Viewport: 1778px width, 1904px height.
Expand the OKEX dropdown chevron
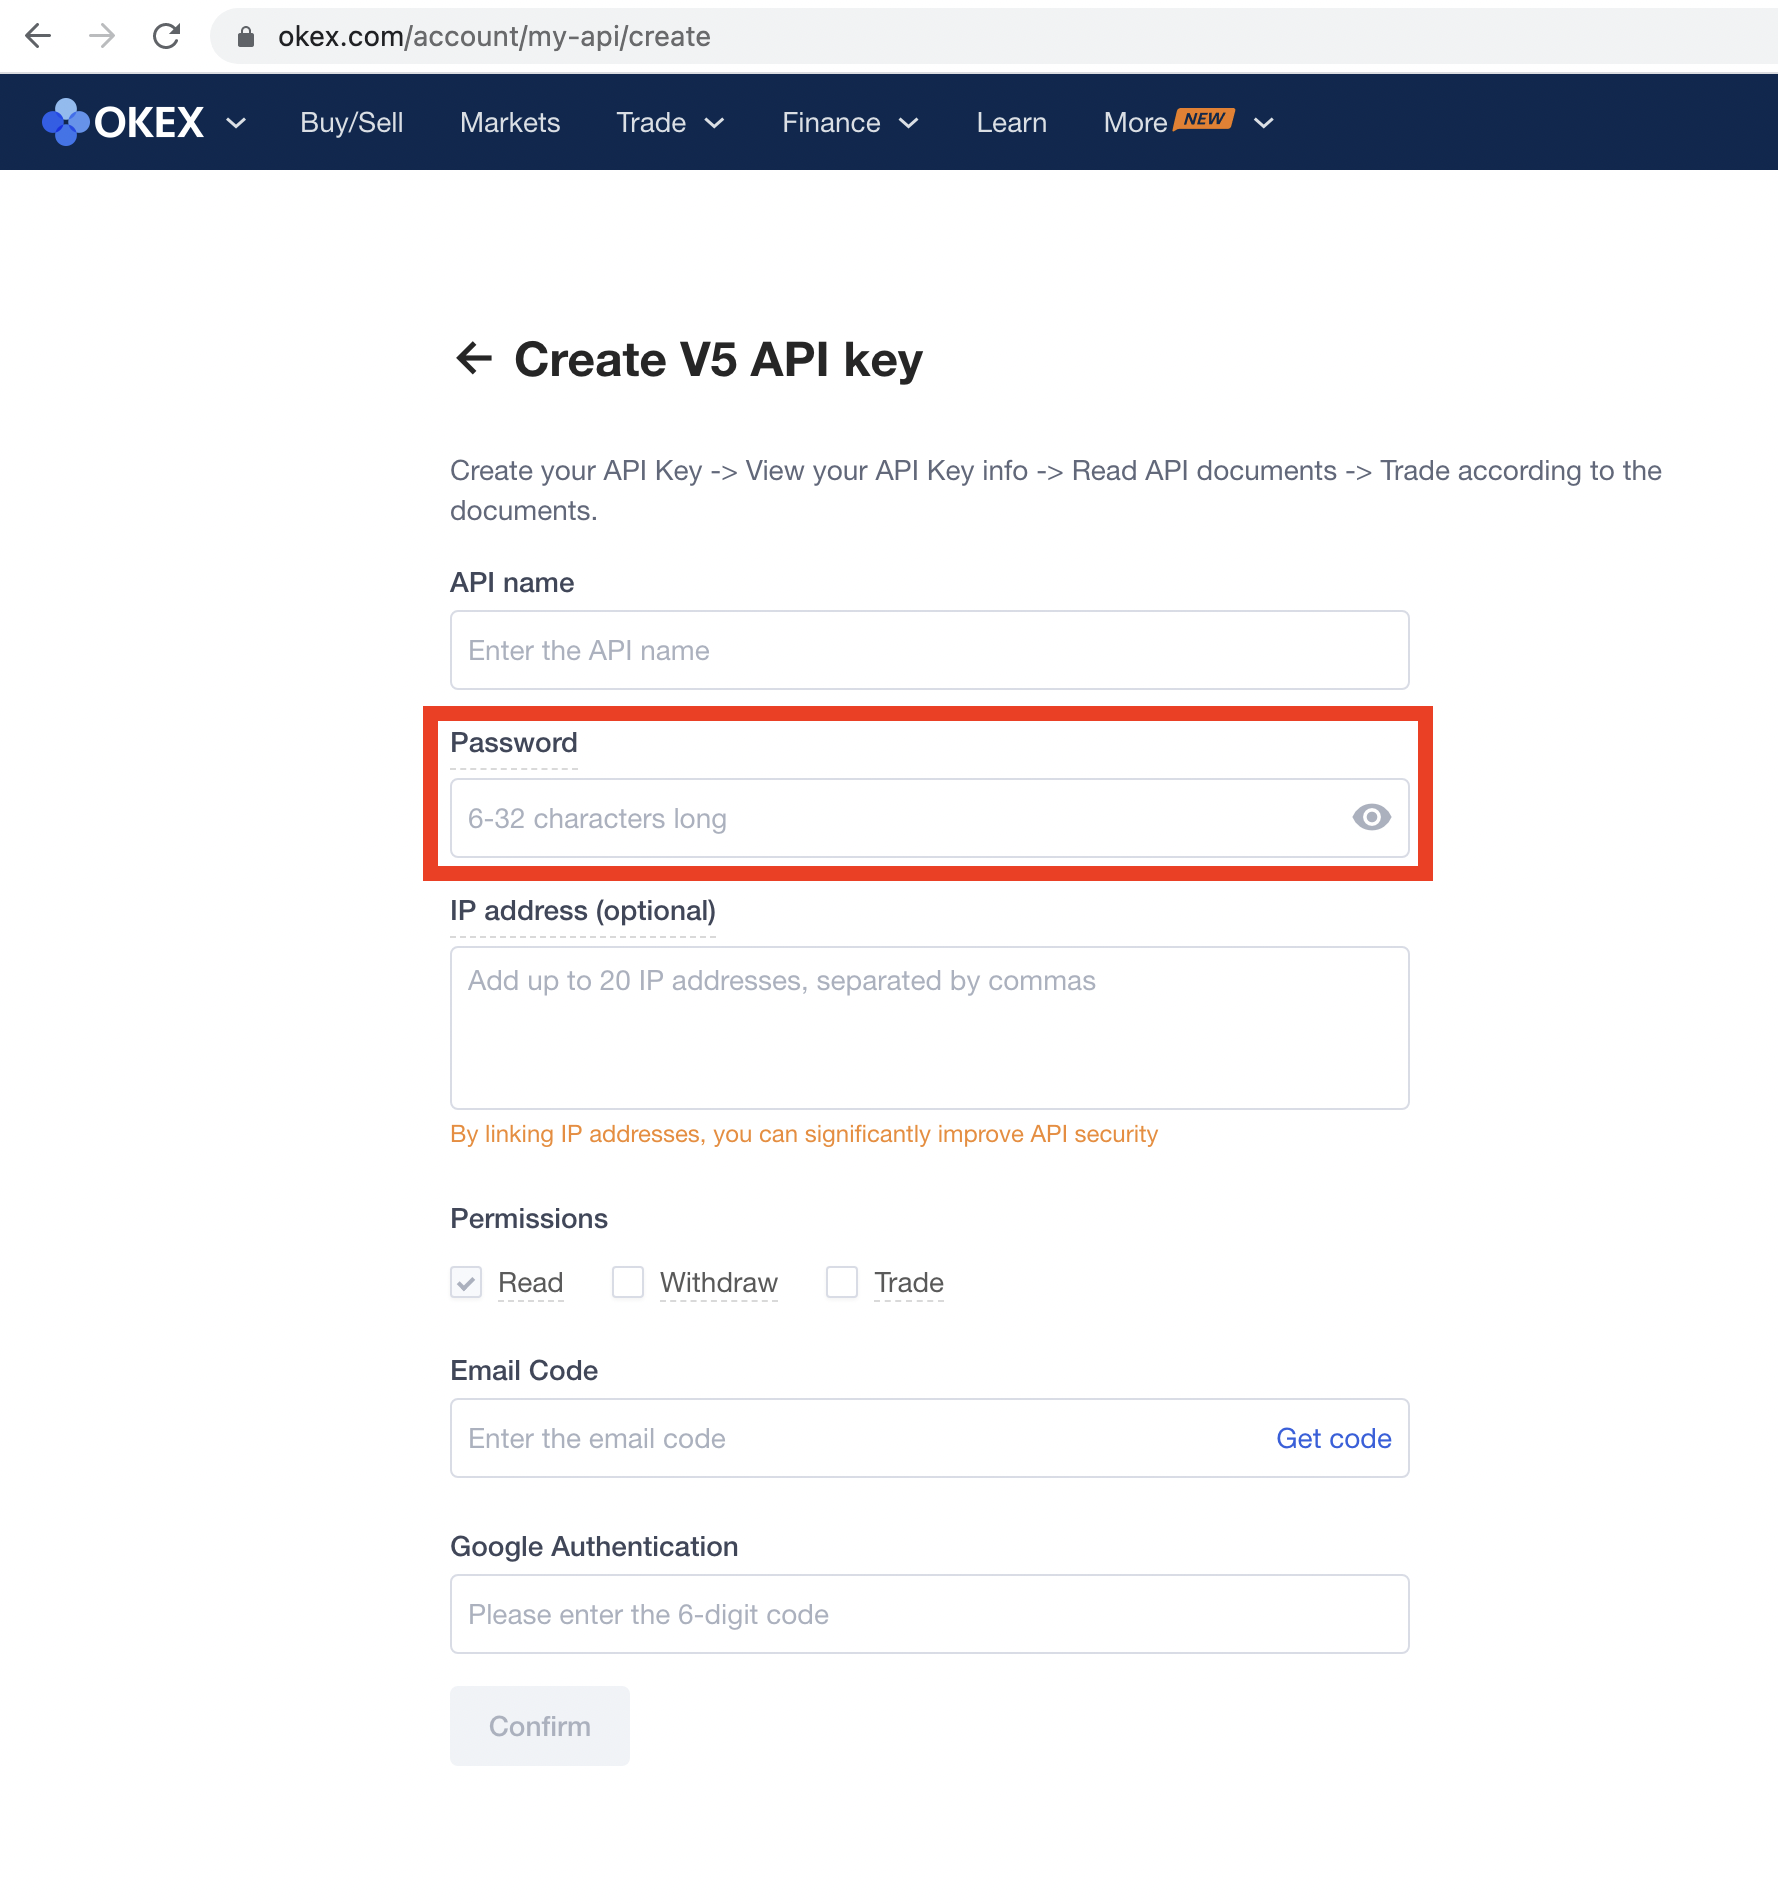click(x=236, y=122)
